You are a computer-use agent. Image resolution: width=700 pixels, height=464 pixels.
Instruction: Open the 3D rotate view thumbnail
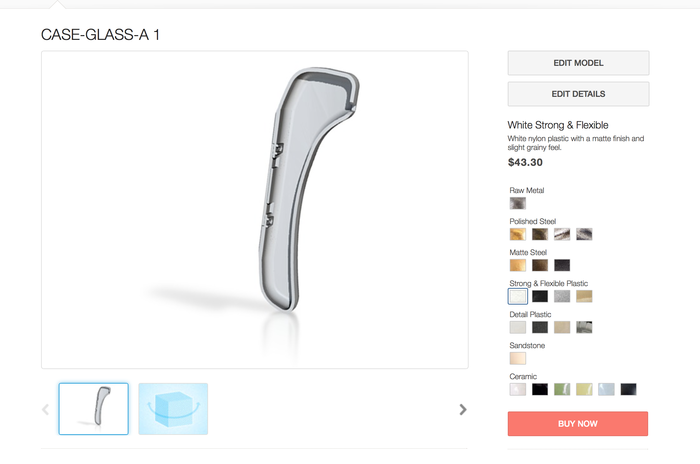point(173,409)
